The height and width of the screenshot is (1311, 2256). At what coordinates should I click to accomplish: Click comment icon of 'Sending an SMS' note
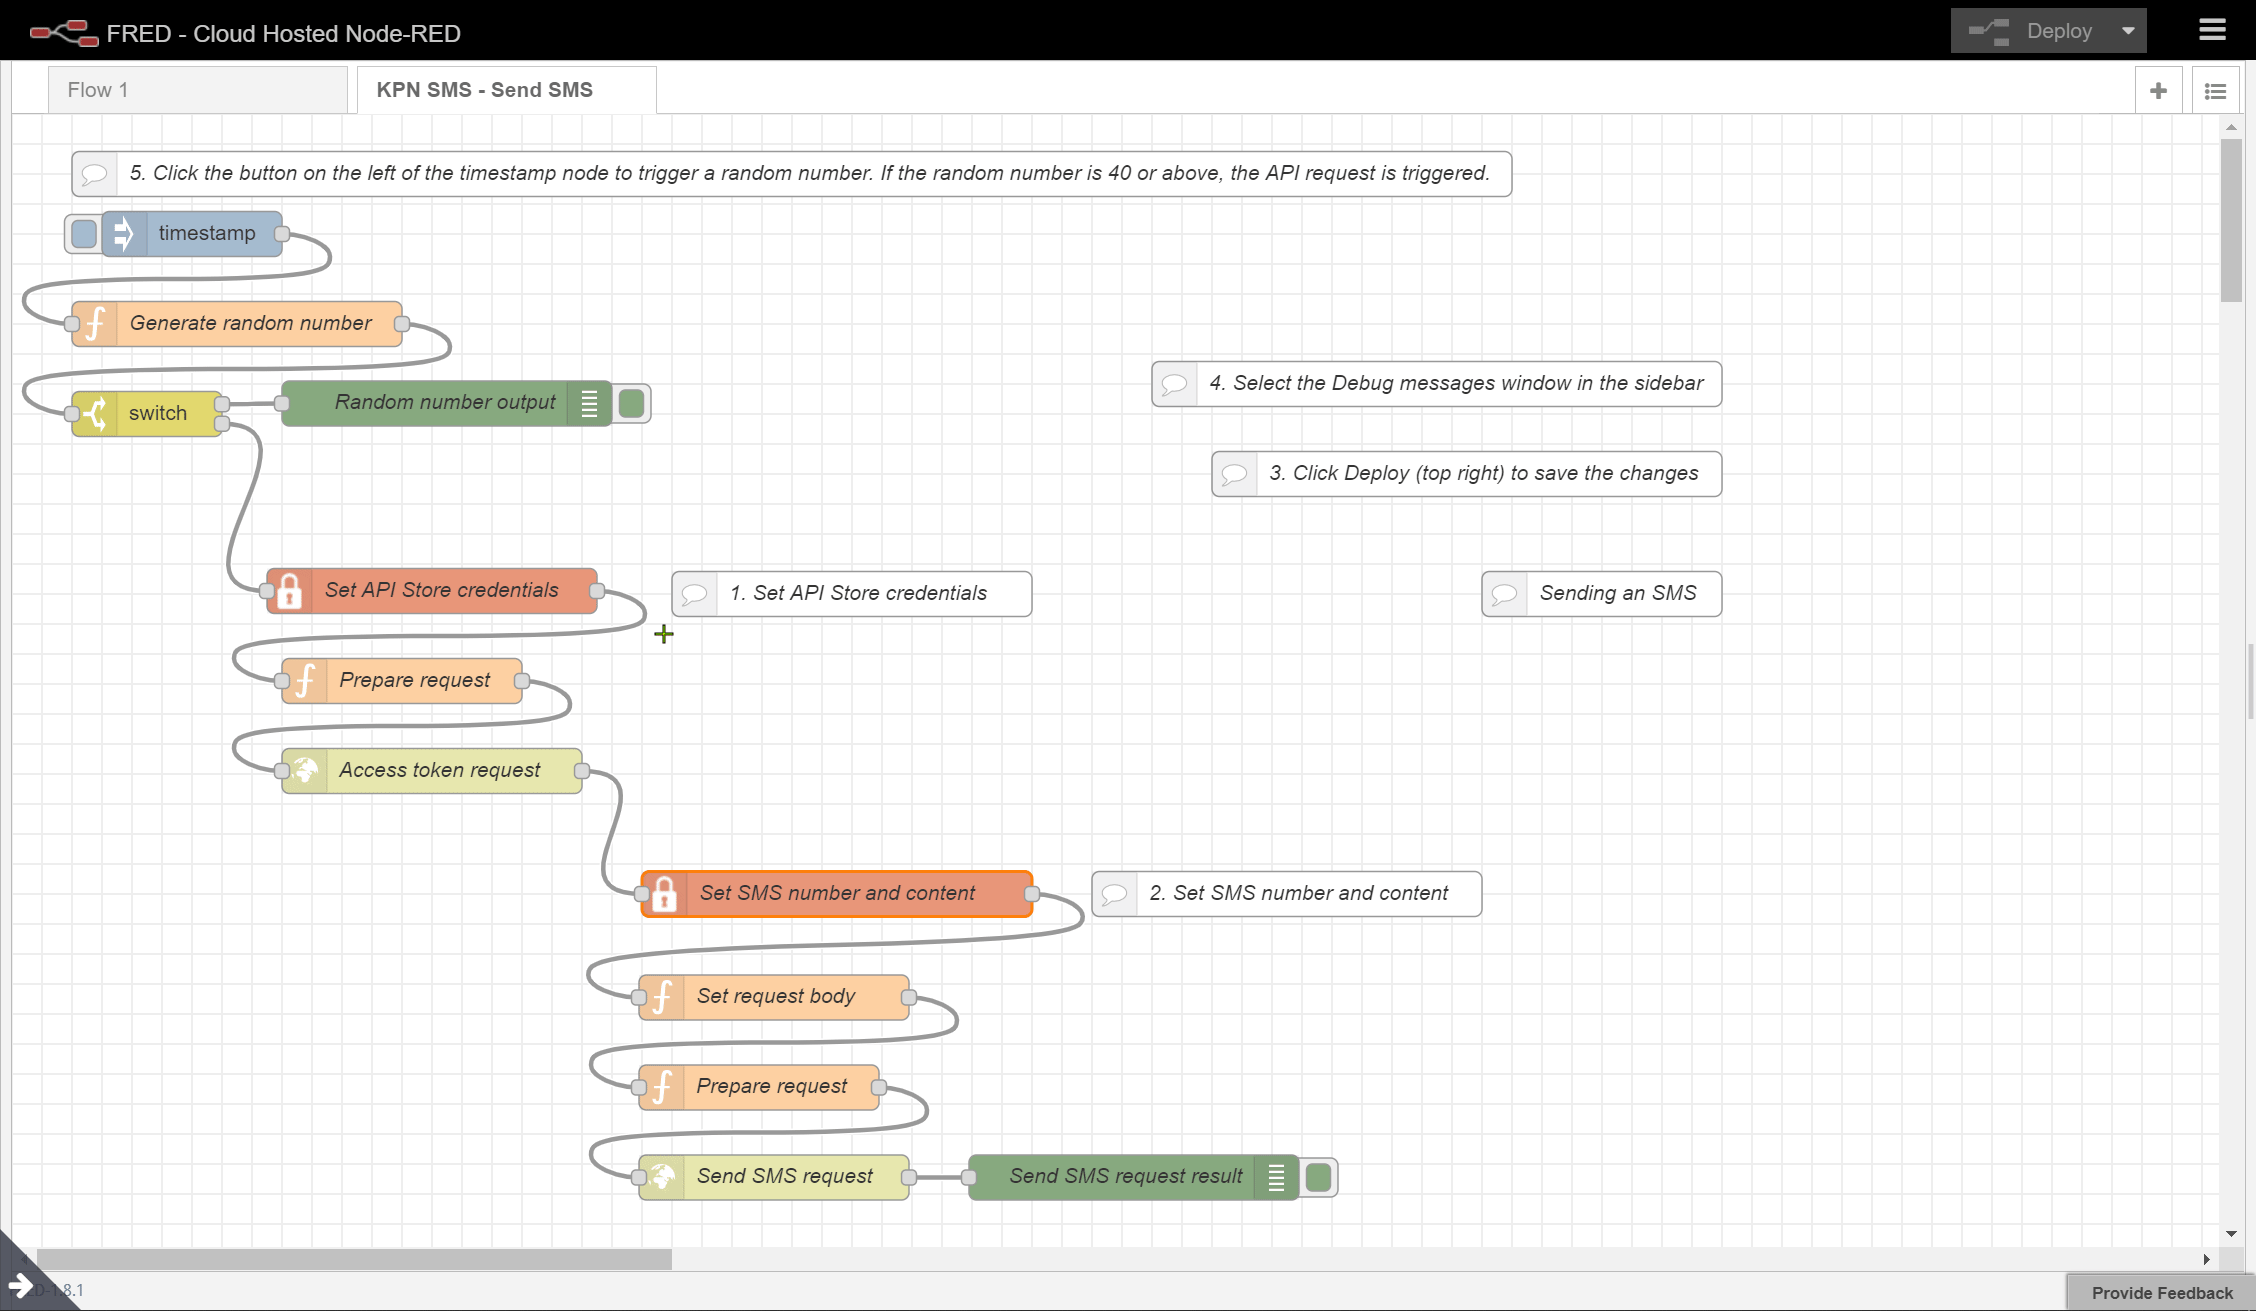coord(1505,594)
